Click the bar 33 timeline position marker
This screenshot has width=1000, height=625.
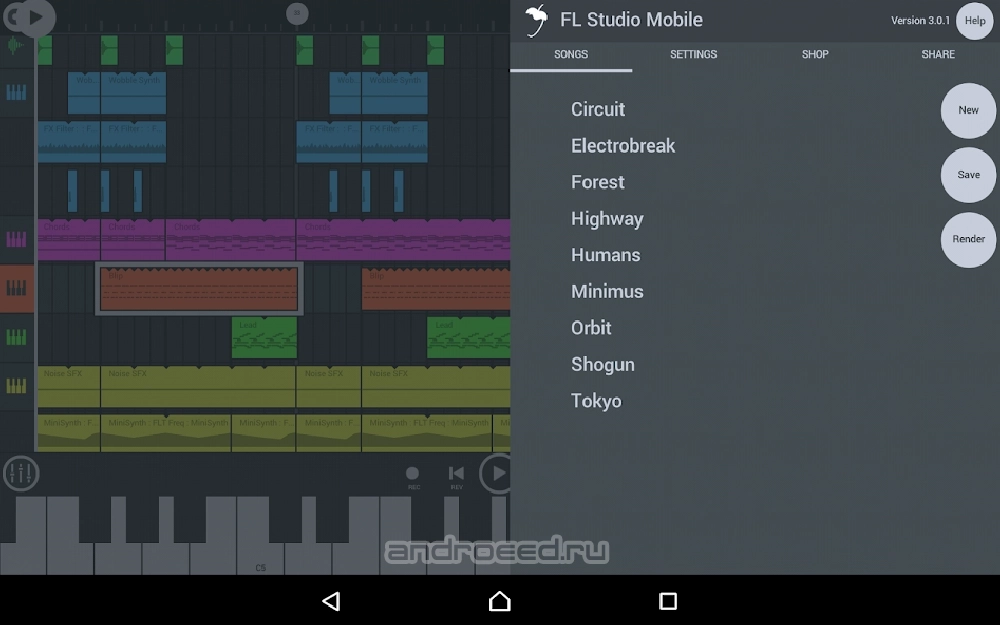[297, 13]
